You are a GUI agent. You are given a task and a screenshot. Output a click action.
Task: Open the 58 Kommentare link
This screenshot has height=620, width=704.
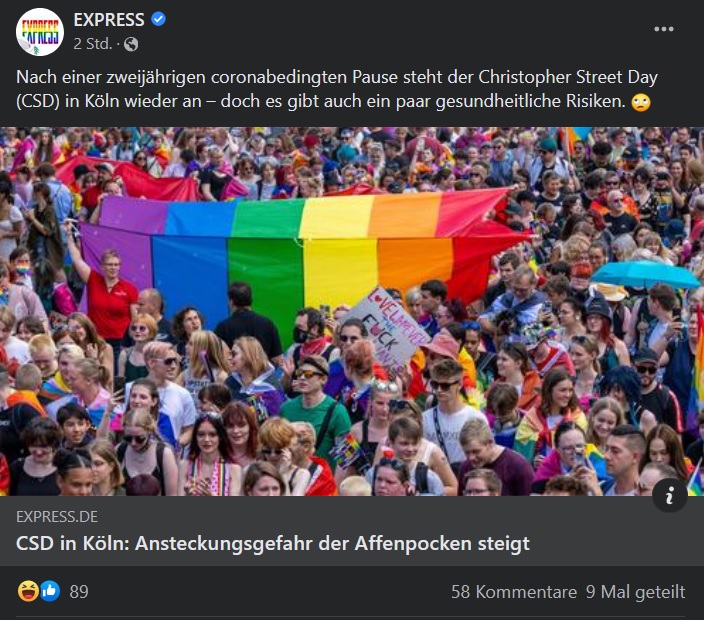[514, 592]
